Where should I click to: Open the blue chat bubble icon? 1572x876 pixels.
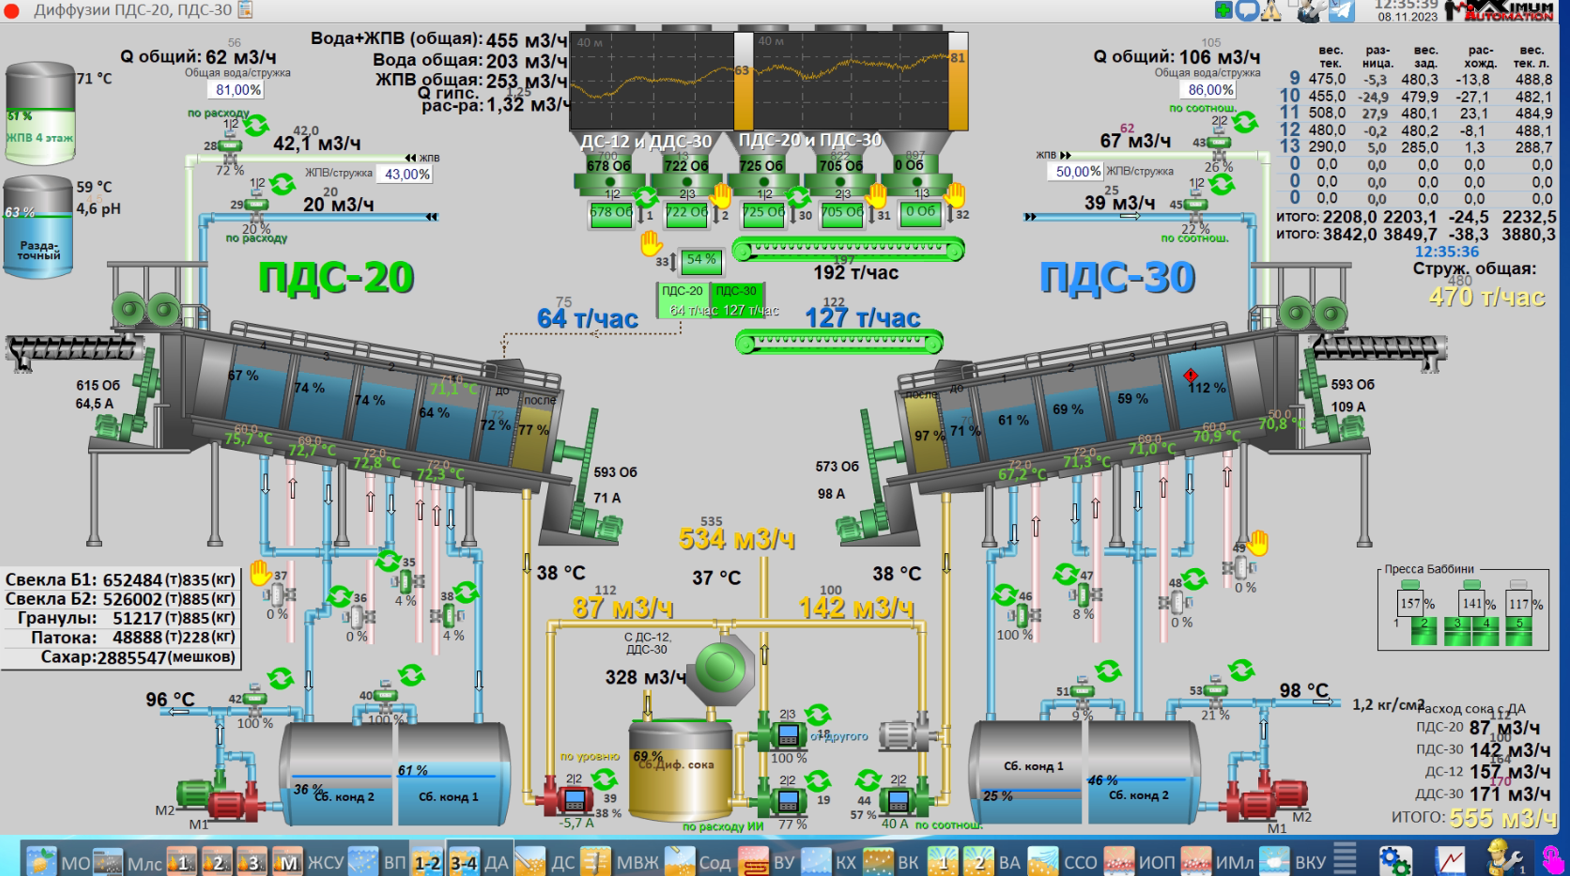click(x=1247, y=11)
